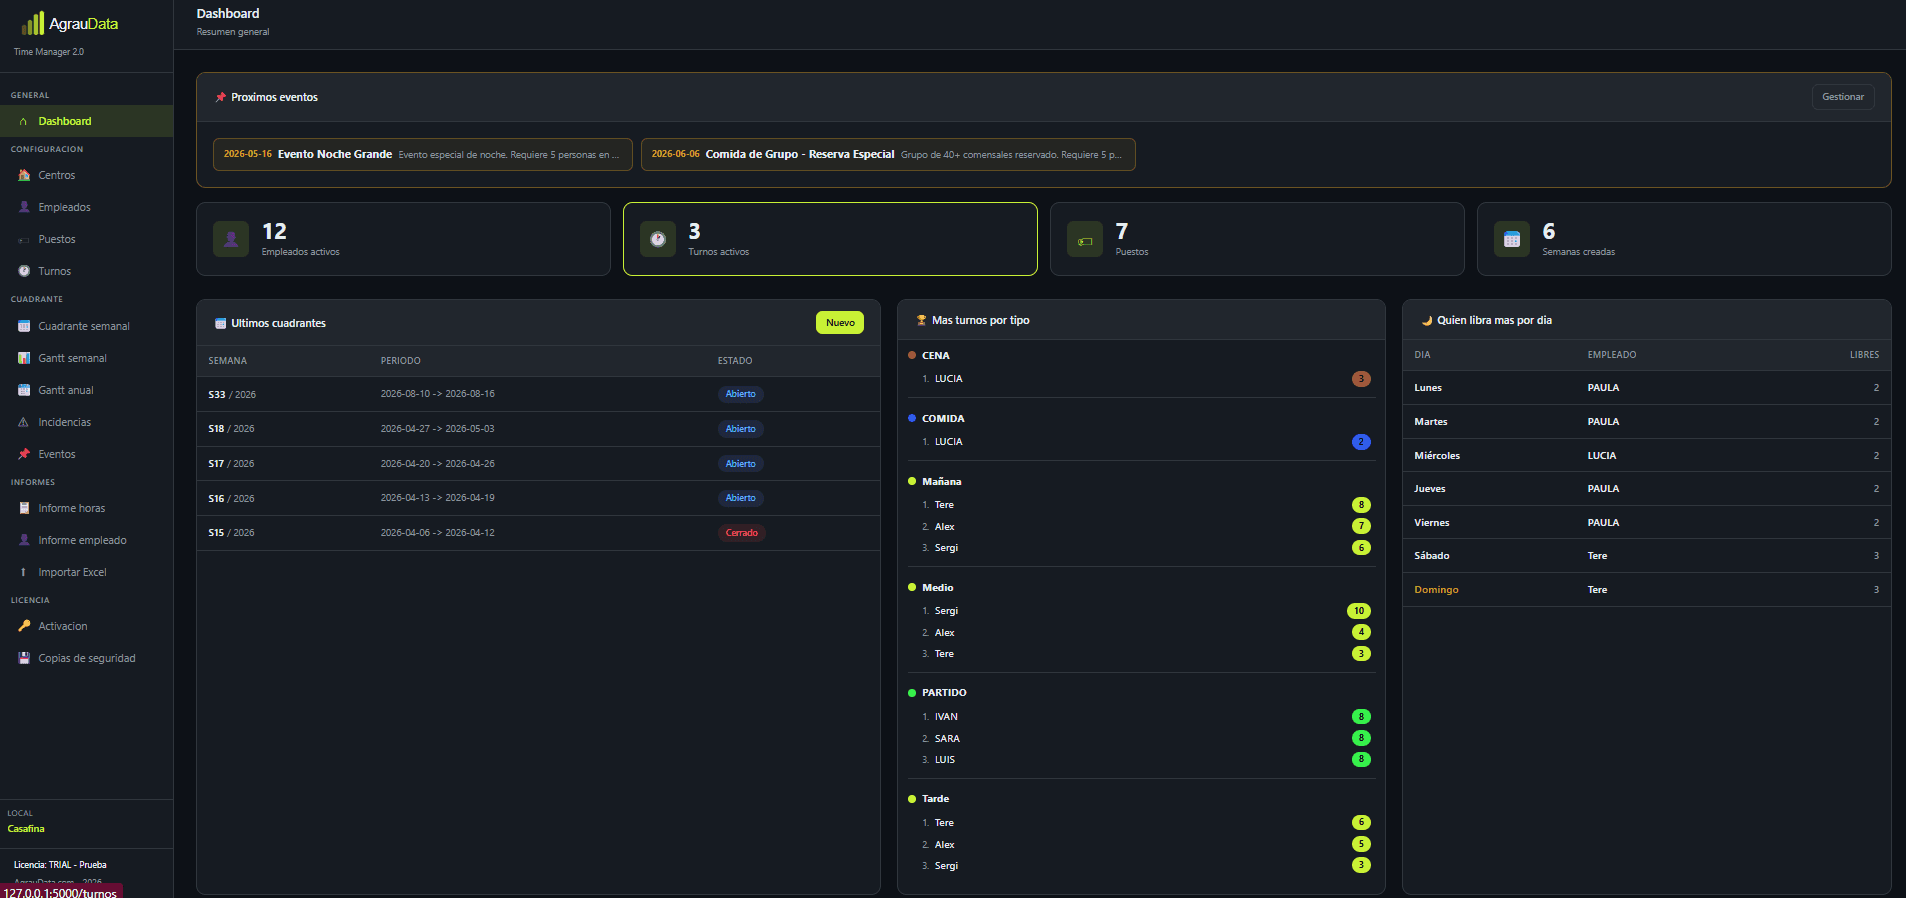Click the SEMANA column header
1906x898 pixels.
228,361
